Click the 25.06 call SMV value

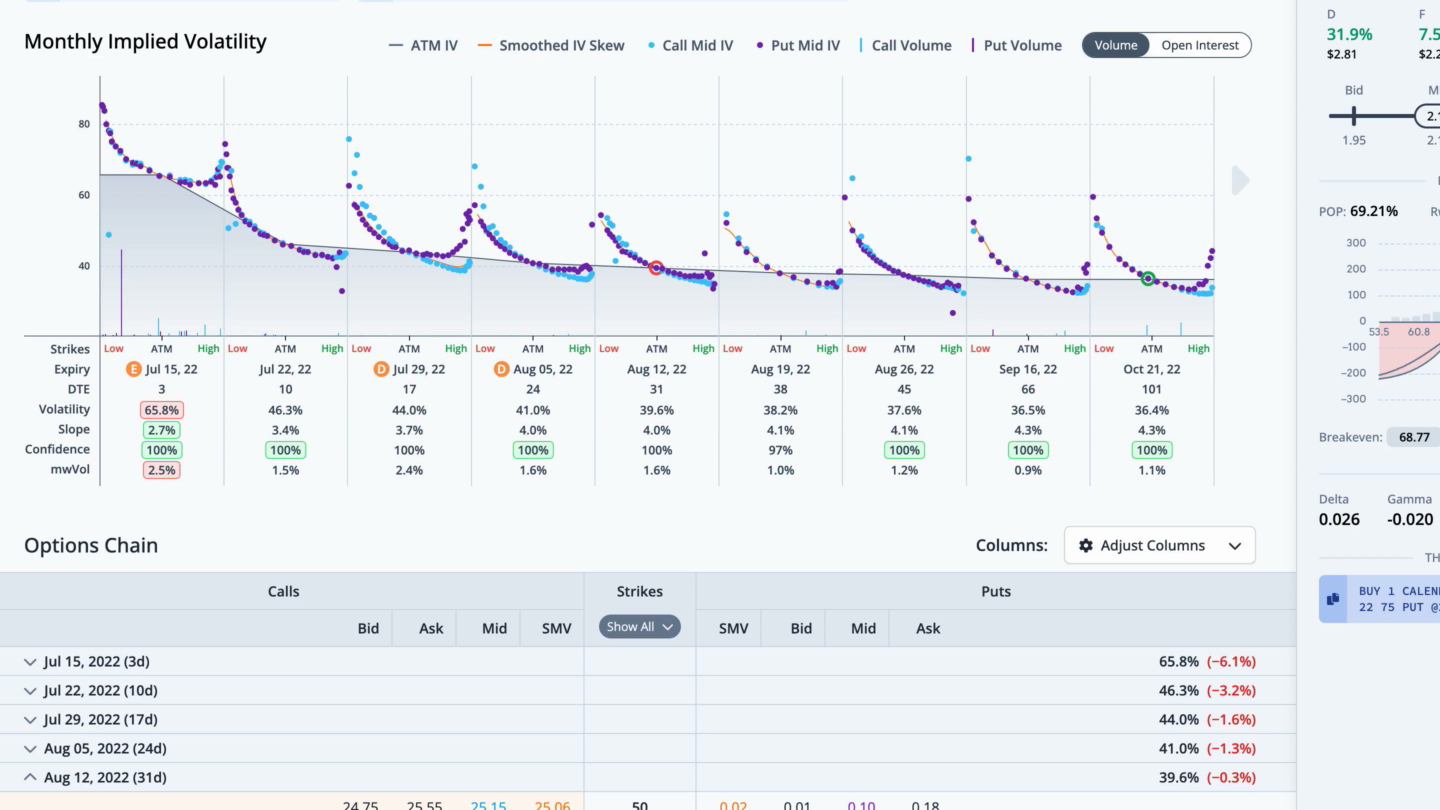pos(552,805)
